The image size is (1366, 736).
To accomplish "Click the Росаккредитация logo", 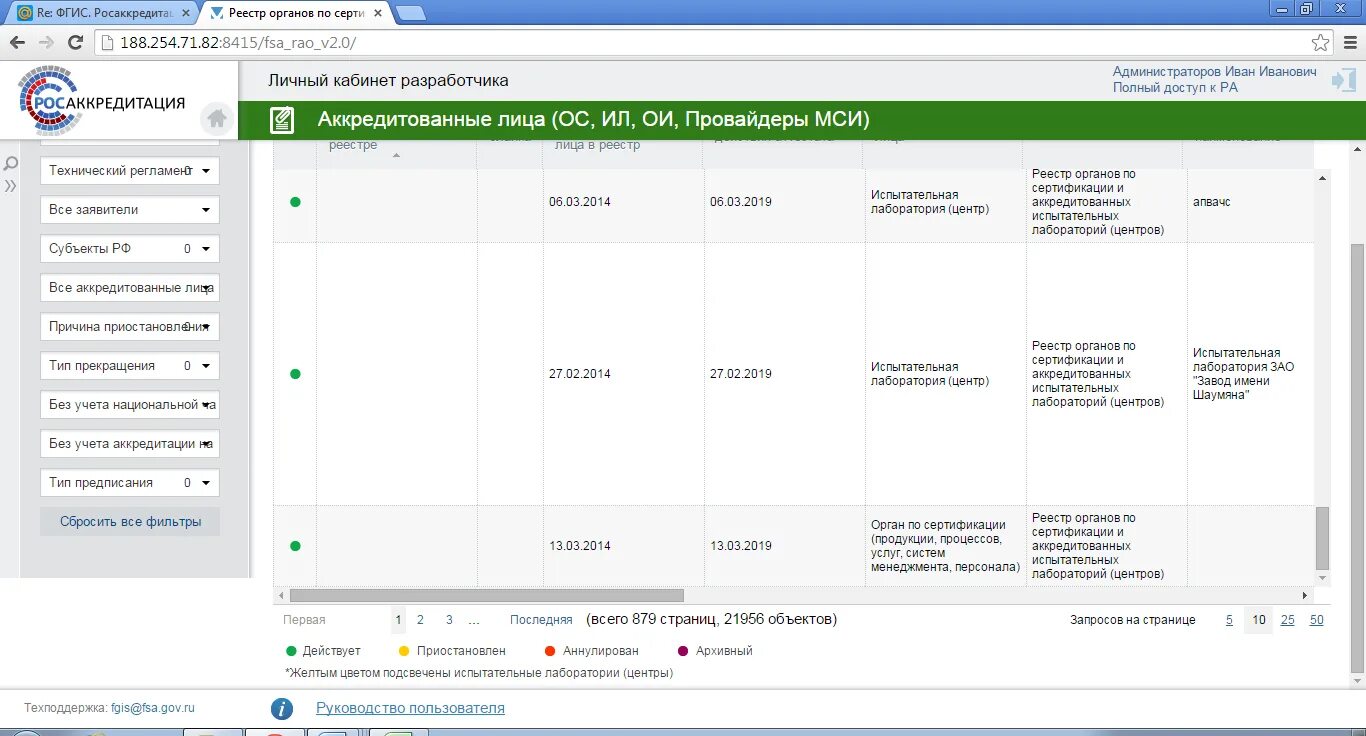I will tap(101, 101).
